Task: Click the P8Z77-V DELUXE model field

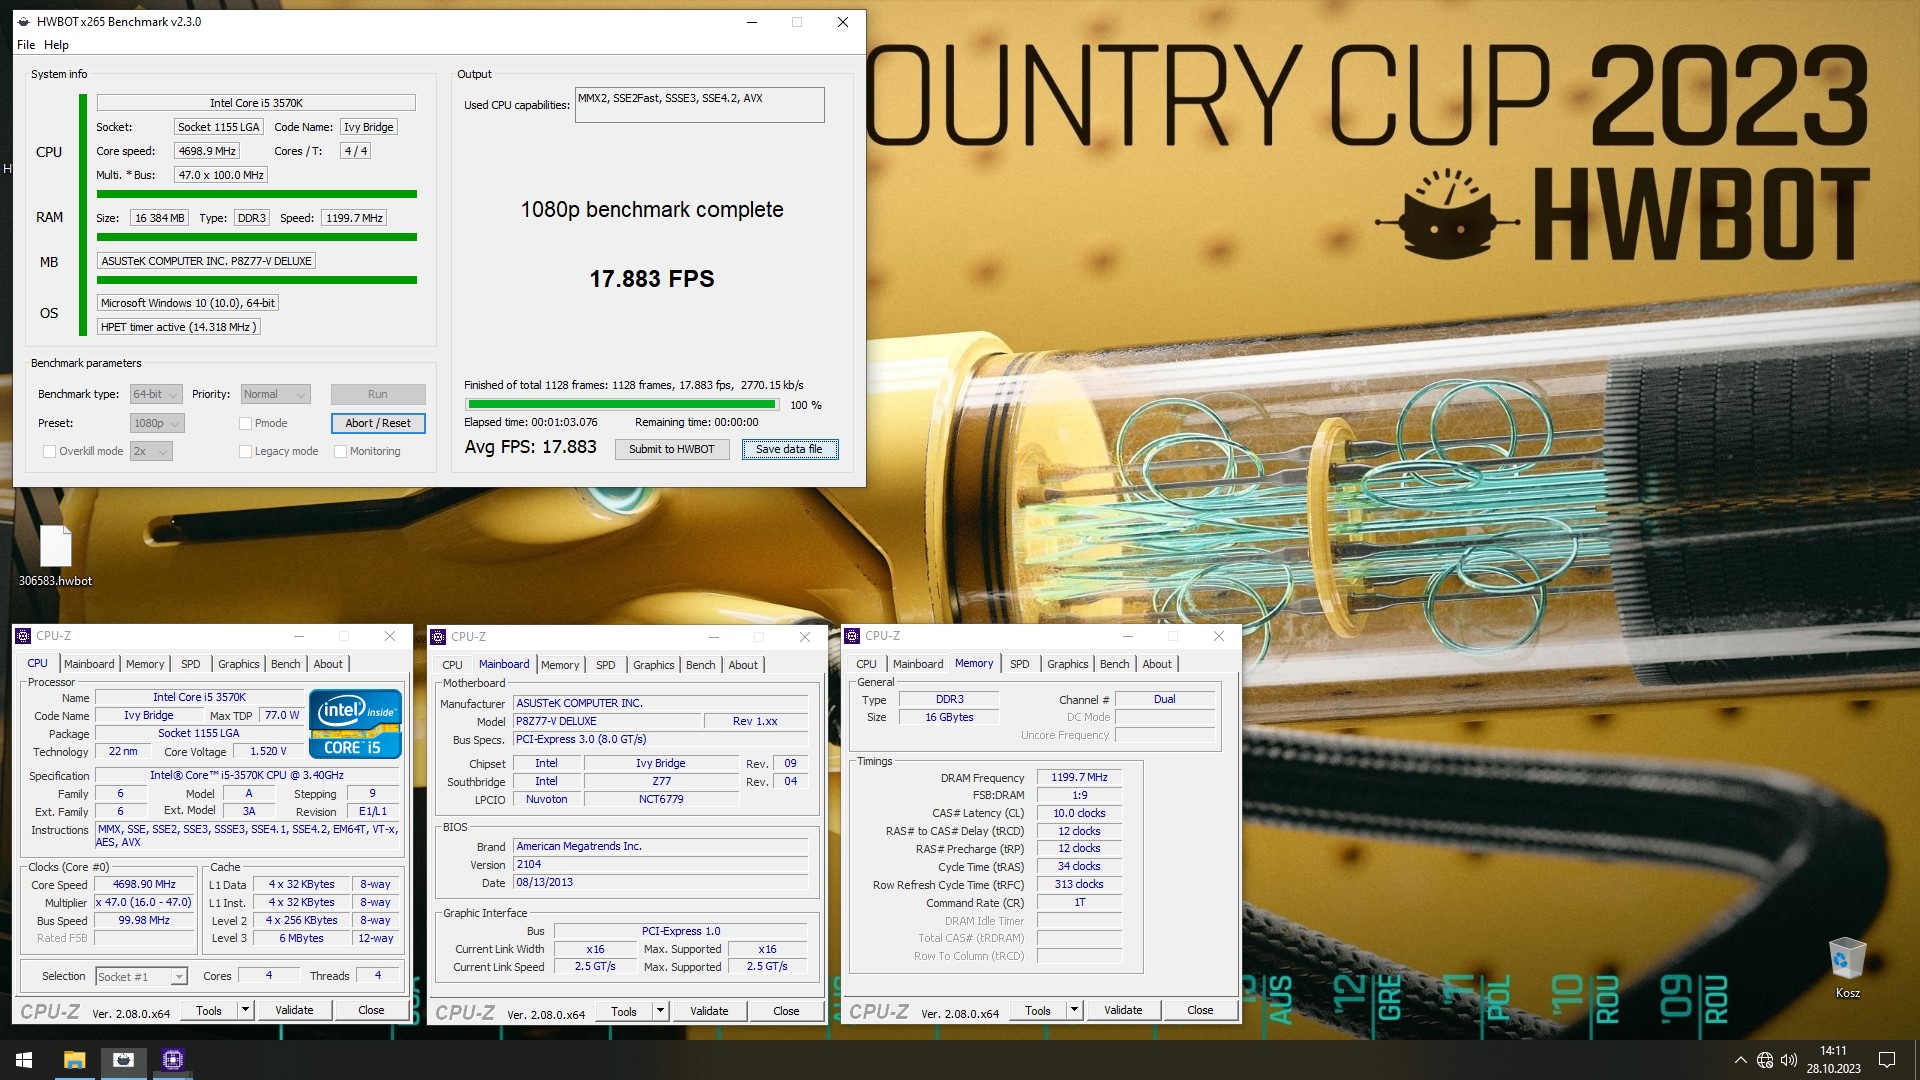Action: pyautogui.click(x=606, y=721)
